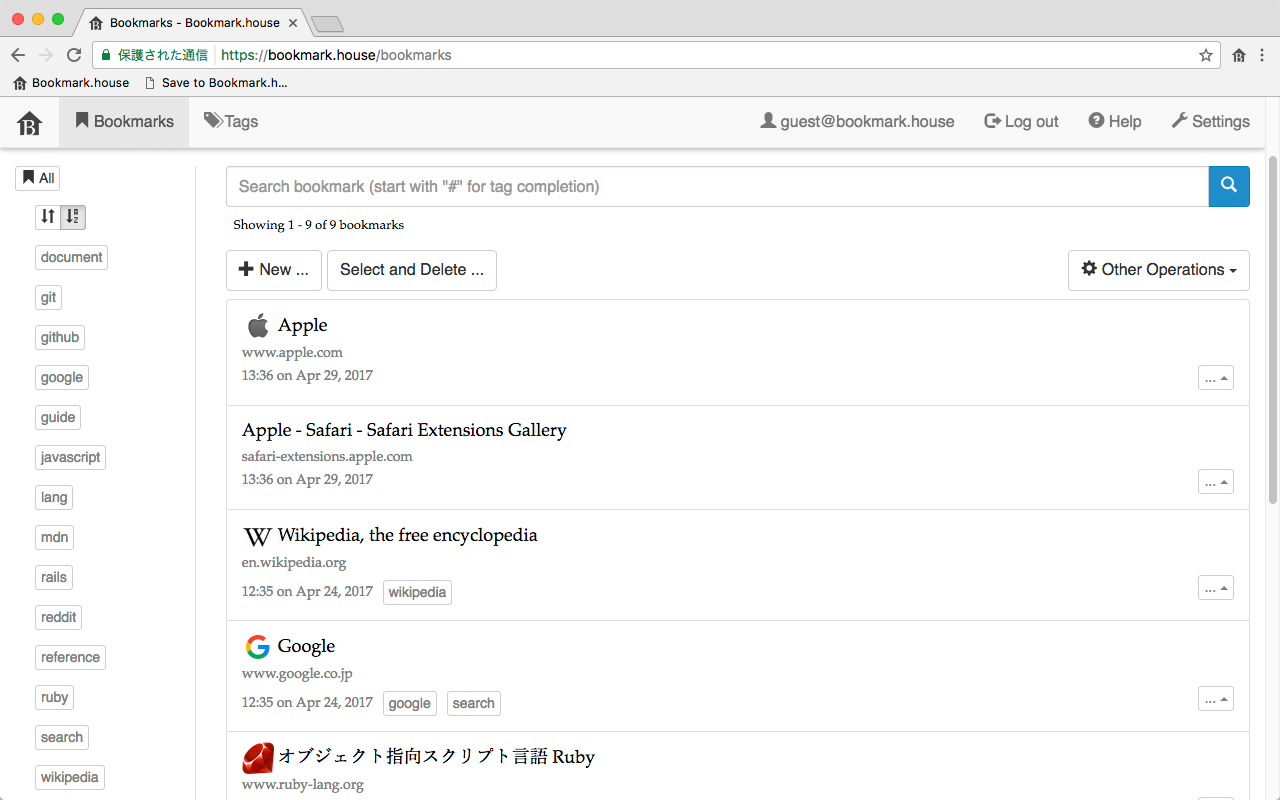Open options dropdown for Wikipedia bookmark
Viewport: 1280px width, 800px height.
coord(1216,587)
